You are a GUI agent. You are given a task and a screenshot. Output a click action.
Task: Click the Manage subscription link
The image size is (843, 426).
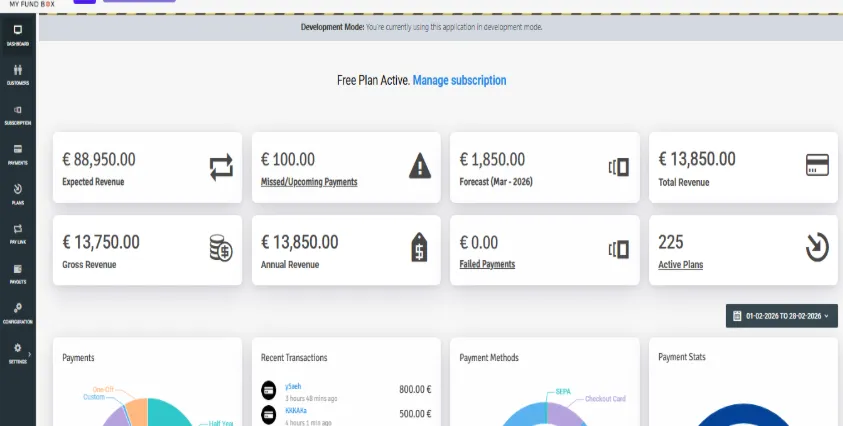pos(459,80)
